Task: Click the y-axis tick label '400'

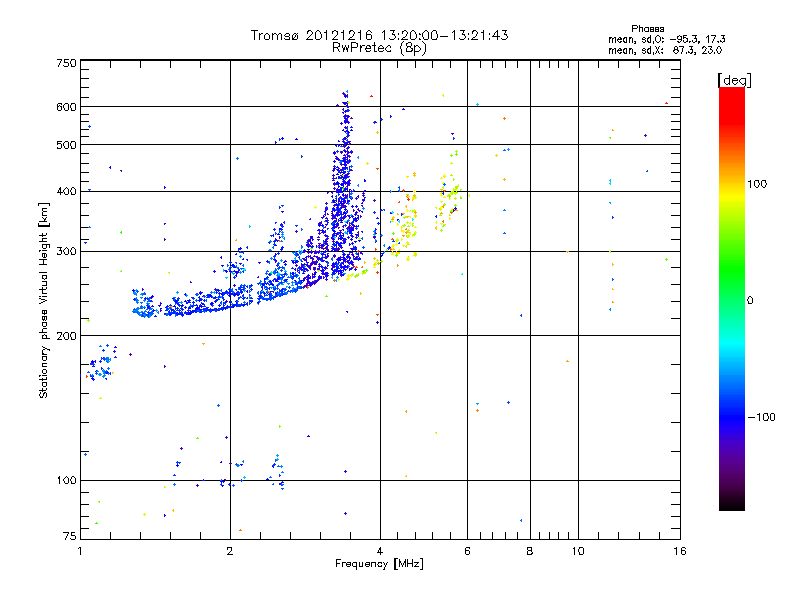Action: 66,192
